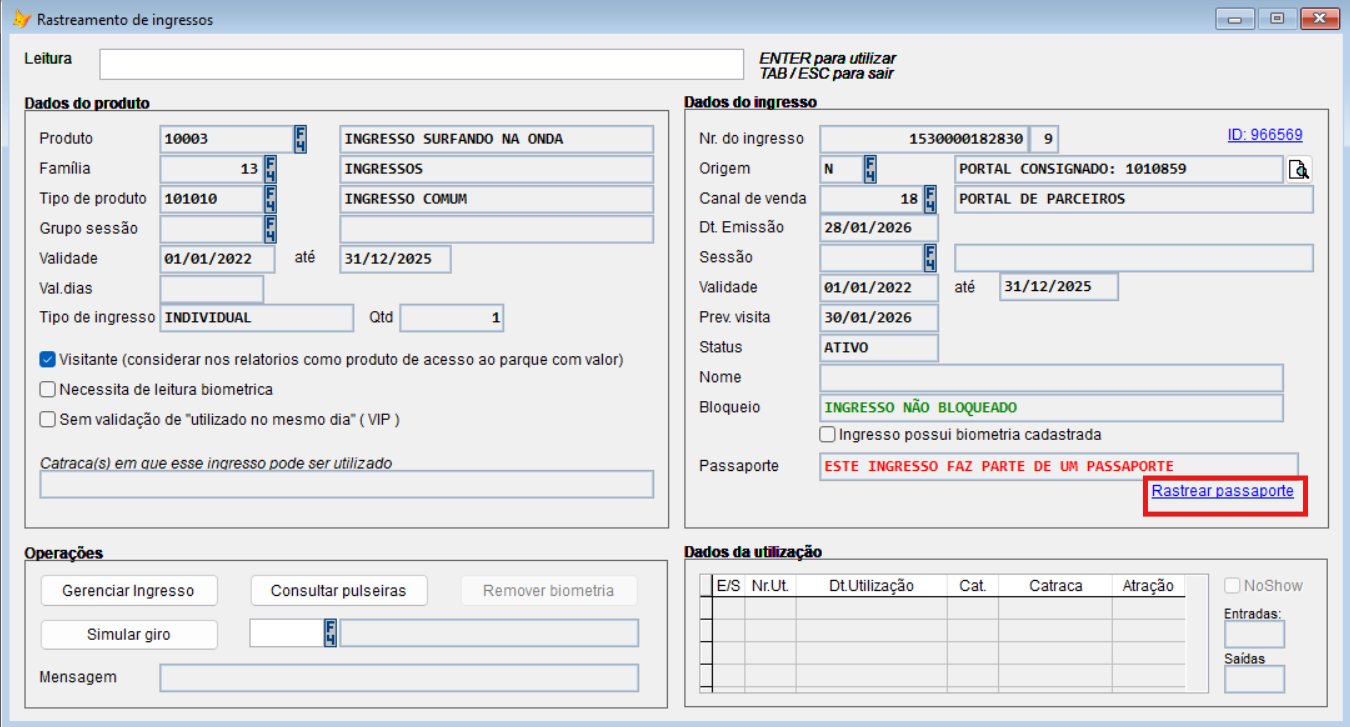Enable Necessita de leitura biometrica
This screenshot has height=727, width=1350.
(47, 389)
